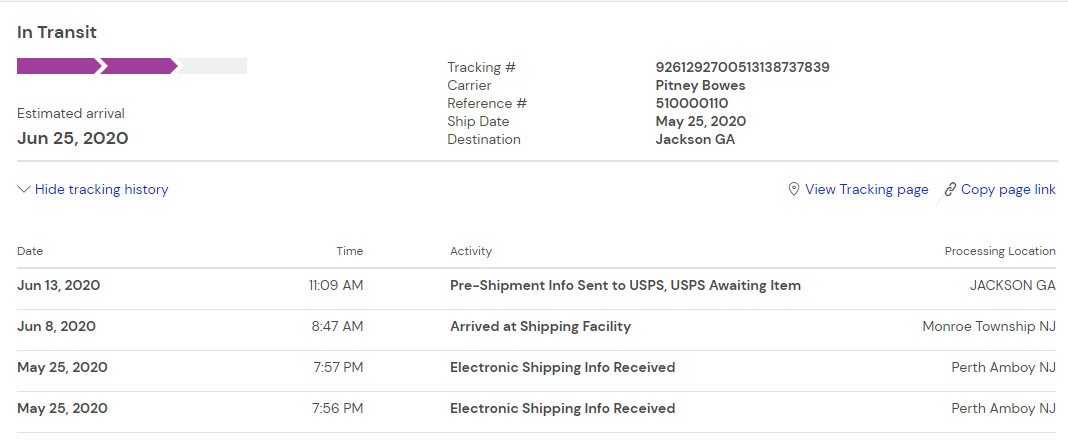Click the second purple progress segment
Image resolution: width=1068 pixels, height=441 pixels.
(x=138, y=66)
